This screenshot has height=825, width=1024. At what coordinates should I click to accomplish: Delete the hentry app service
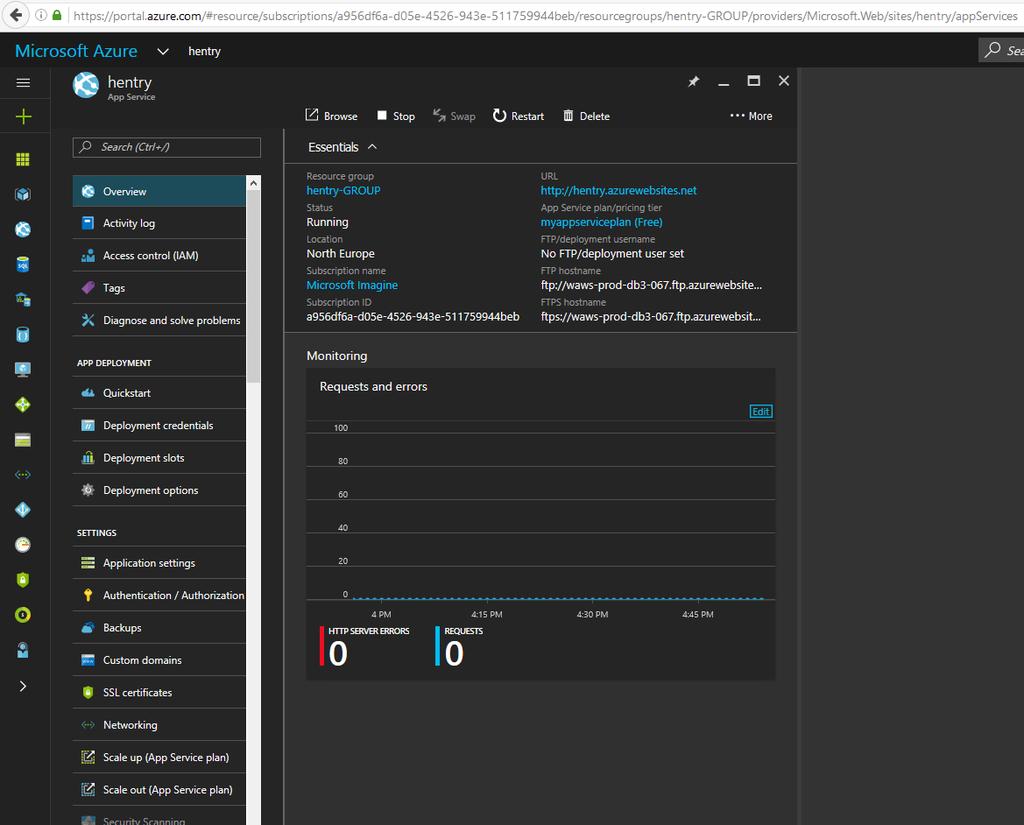[586, 116]
